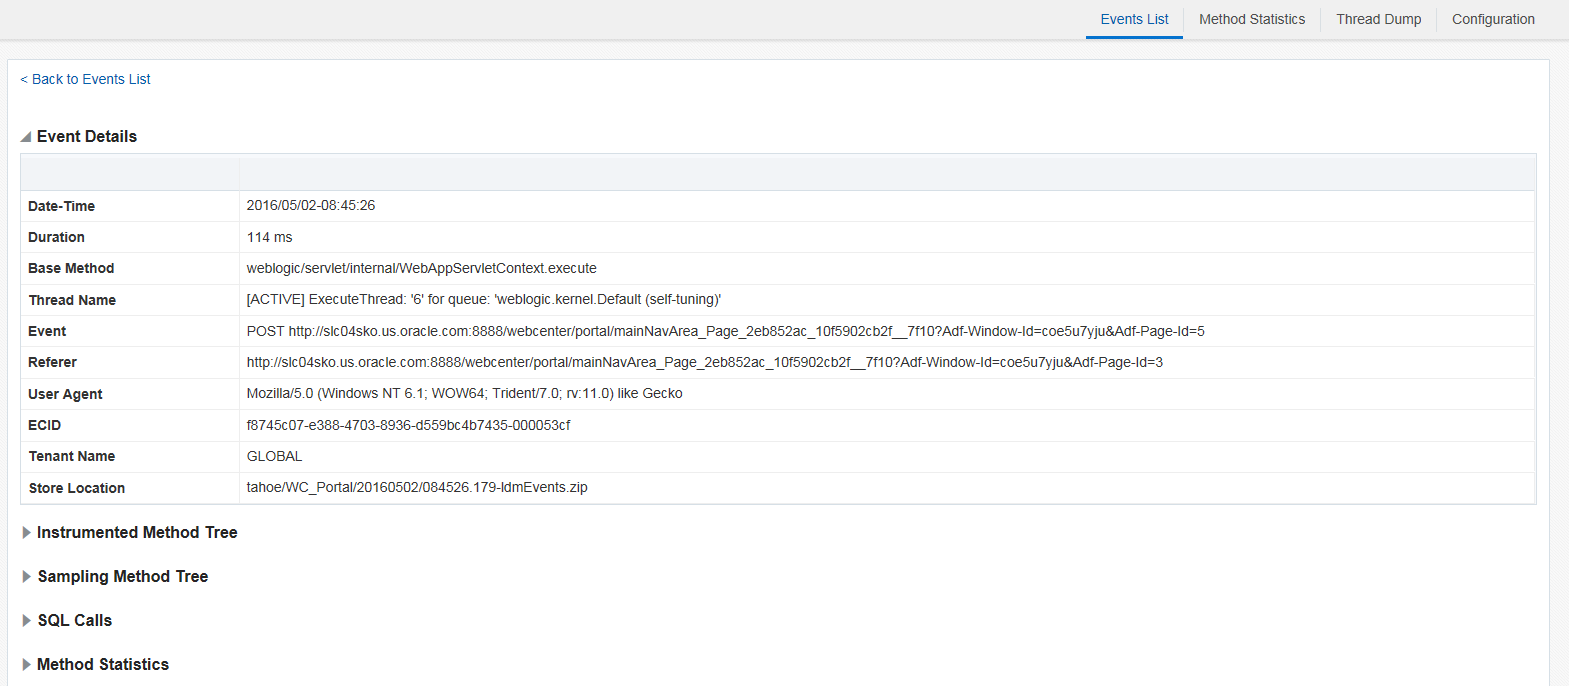
Task: Go to the Configuration tab
Action: [1493, 19]
